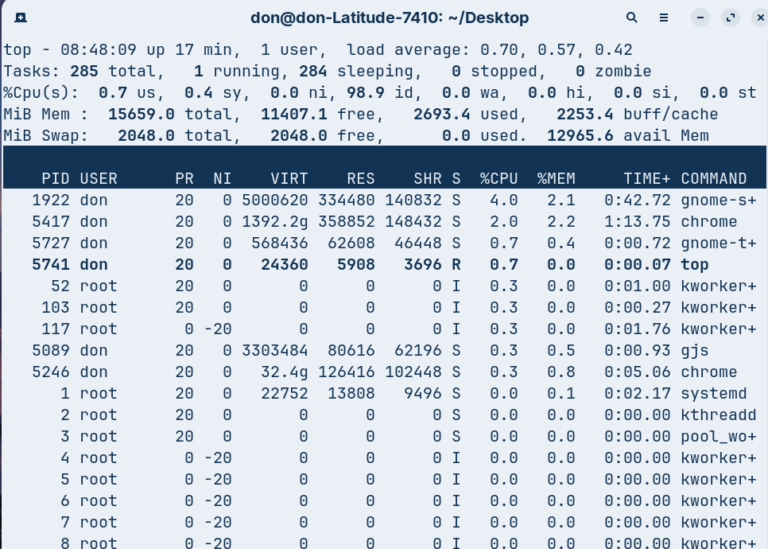Open the new tab icon in title bar
This screenshot has height=549, width=768.
[21, 18]
